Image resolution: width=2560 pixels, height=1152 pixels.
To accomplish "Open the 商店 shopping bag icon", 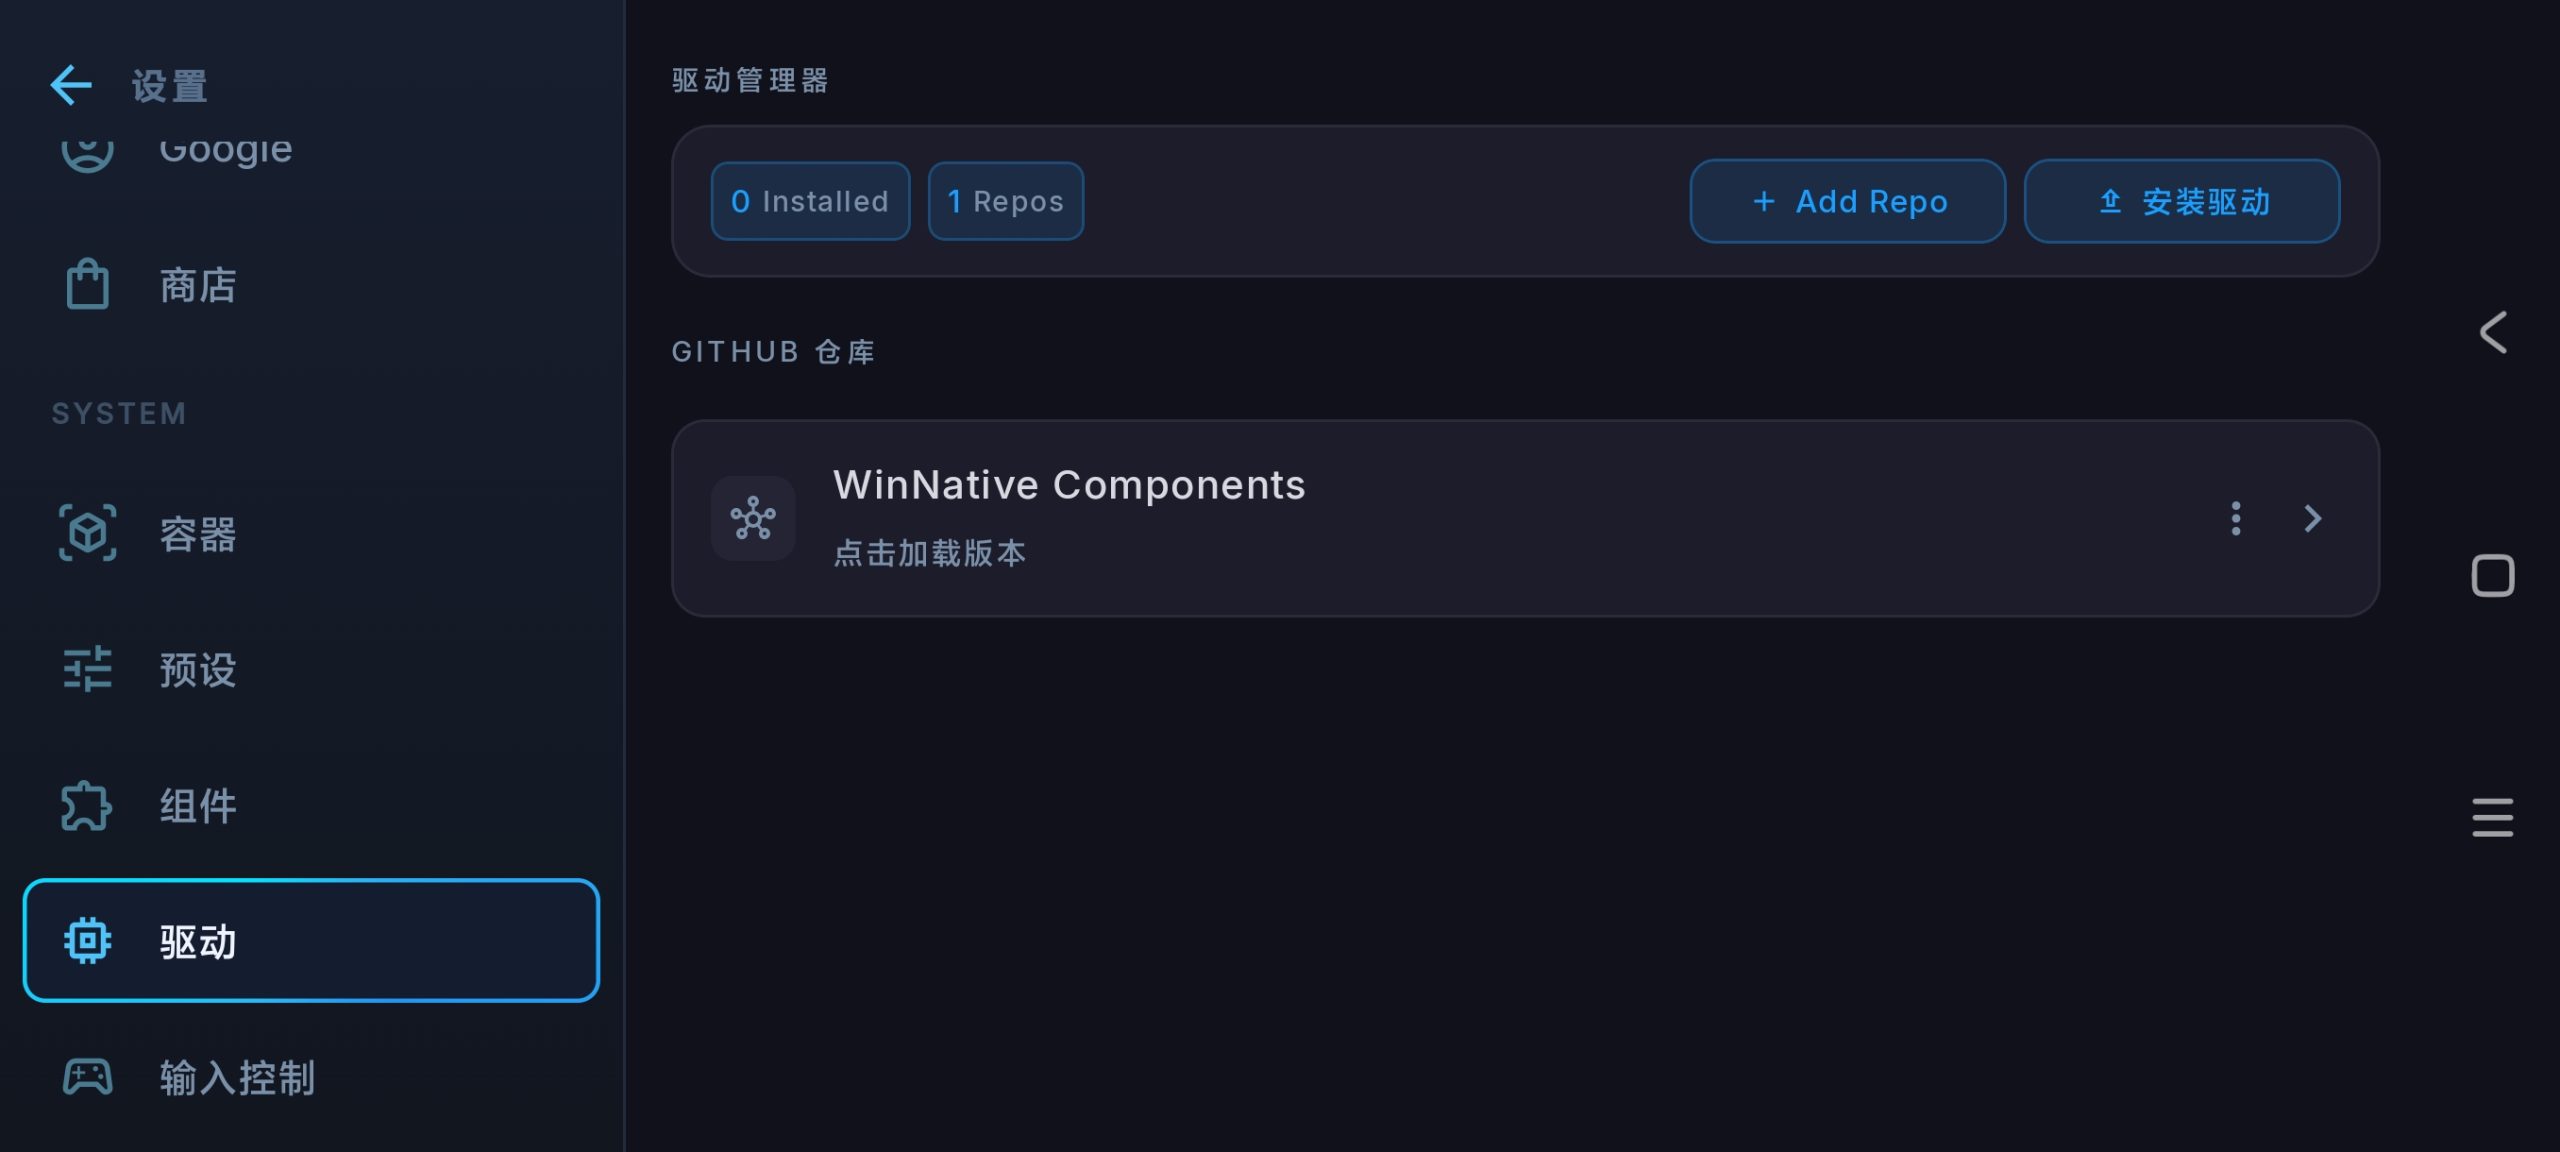I will tap(88, 285).
